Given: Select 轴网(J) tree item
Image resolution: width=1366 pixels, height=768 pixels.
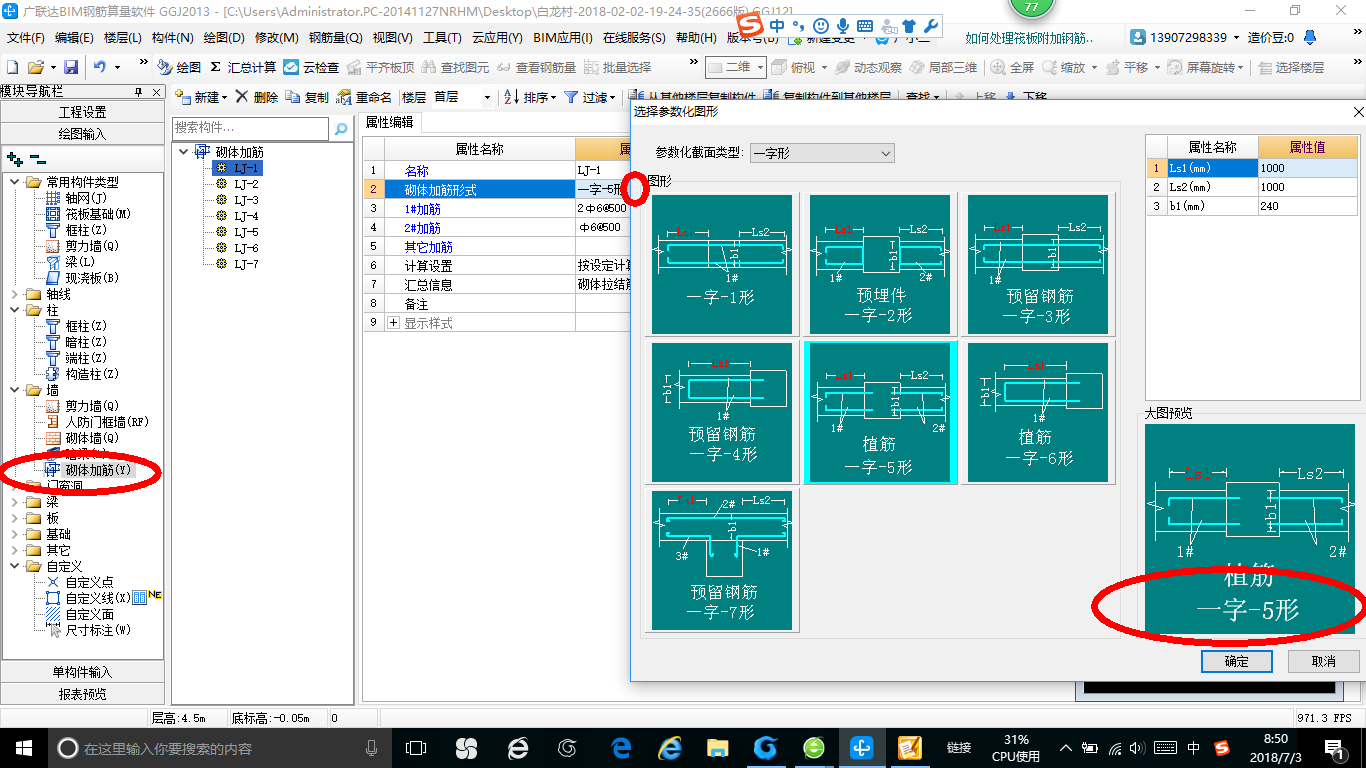Looking at the screenshot, I should [85, 198].
